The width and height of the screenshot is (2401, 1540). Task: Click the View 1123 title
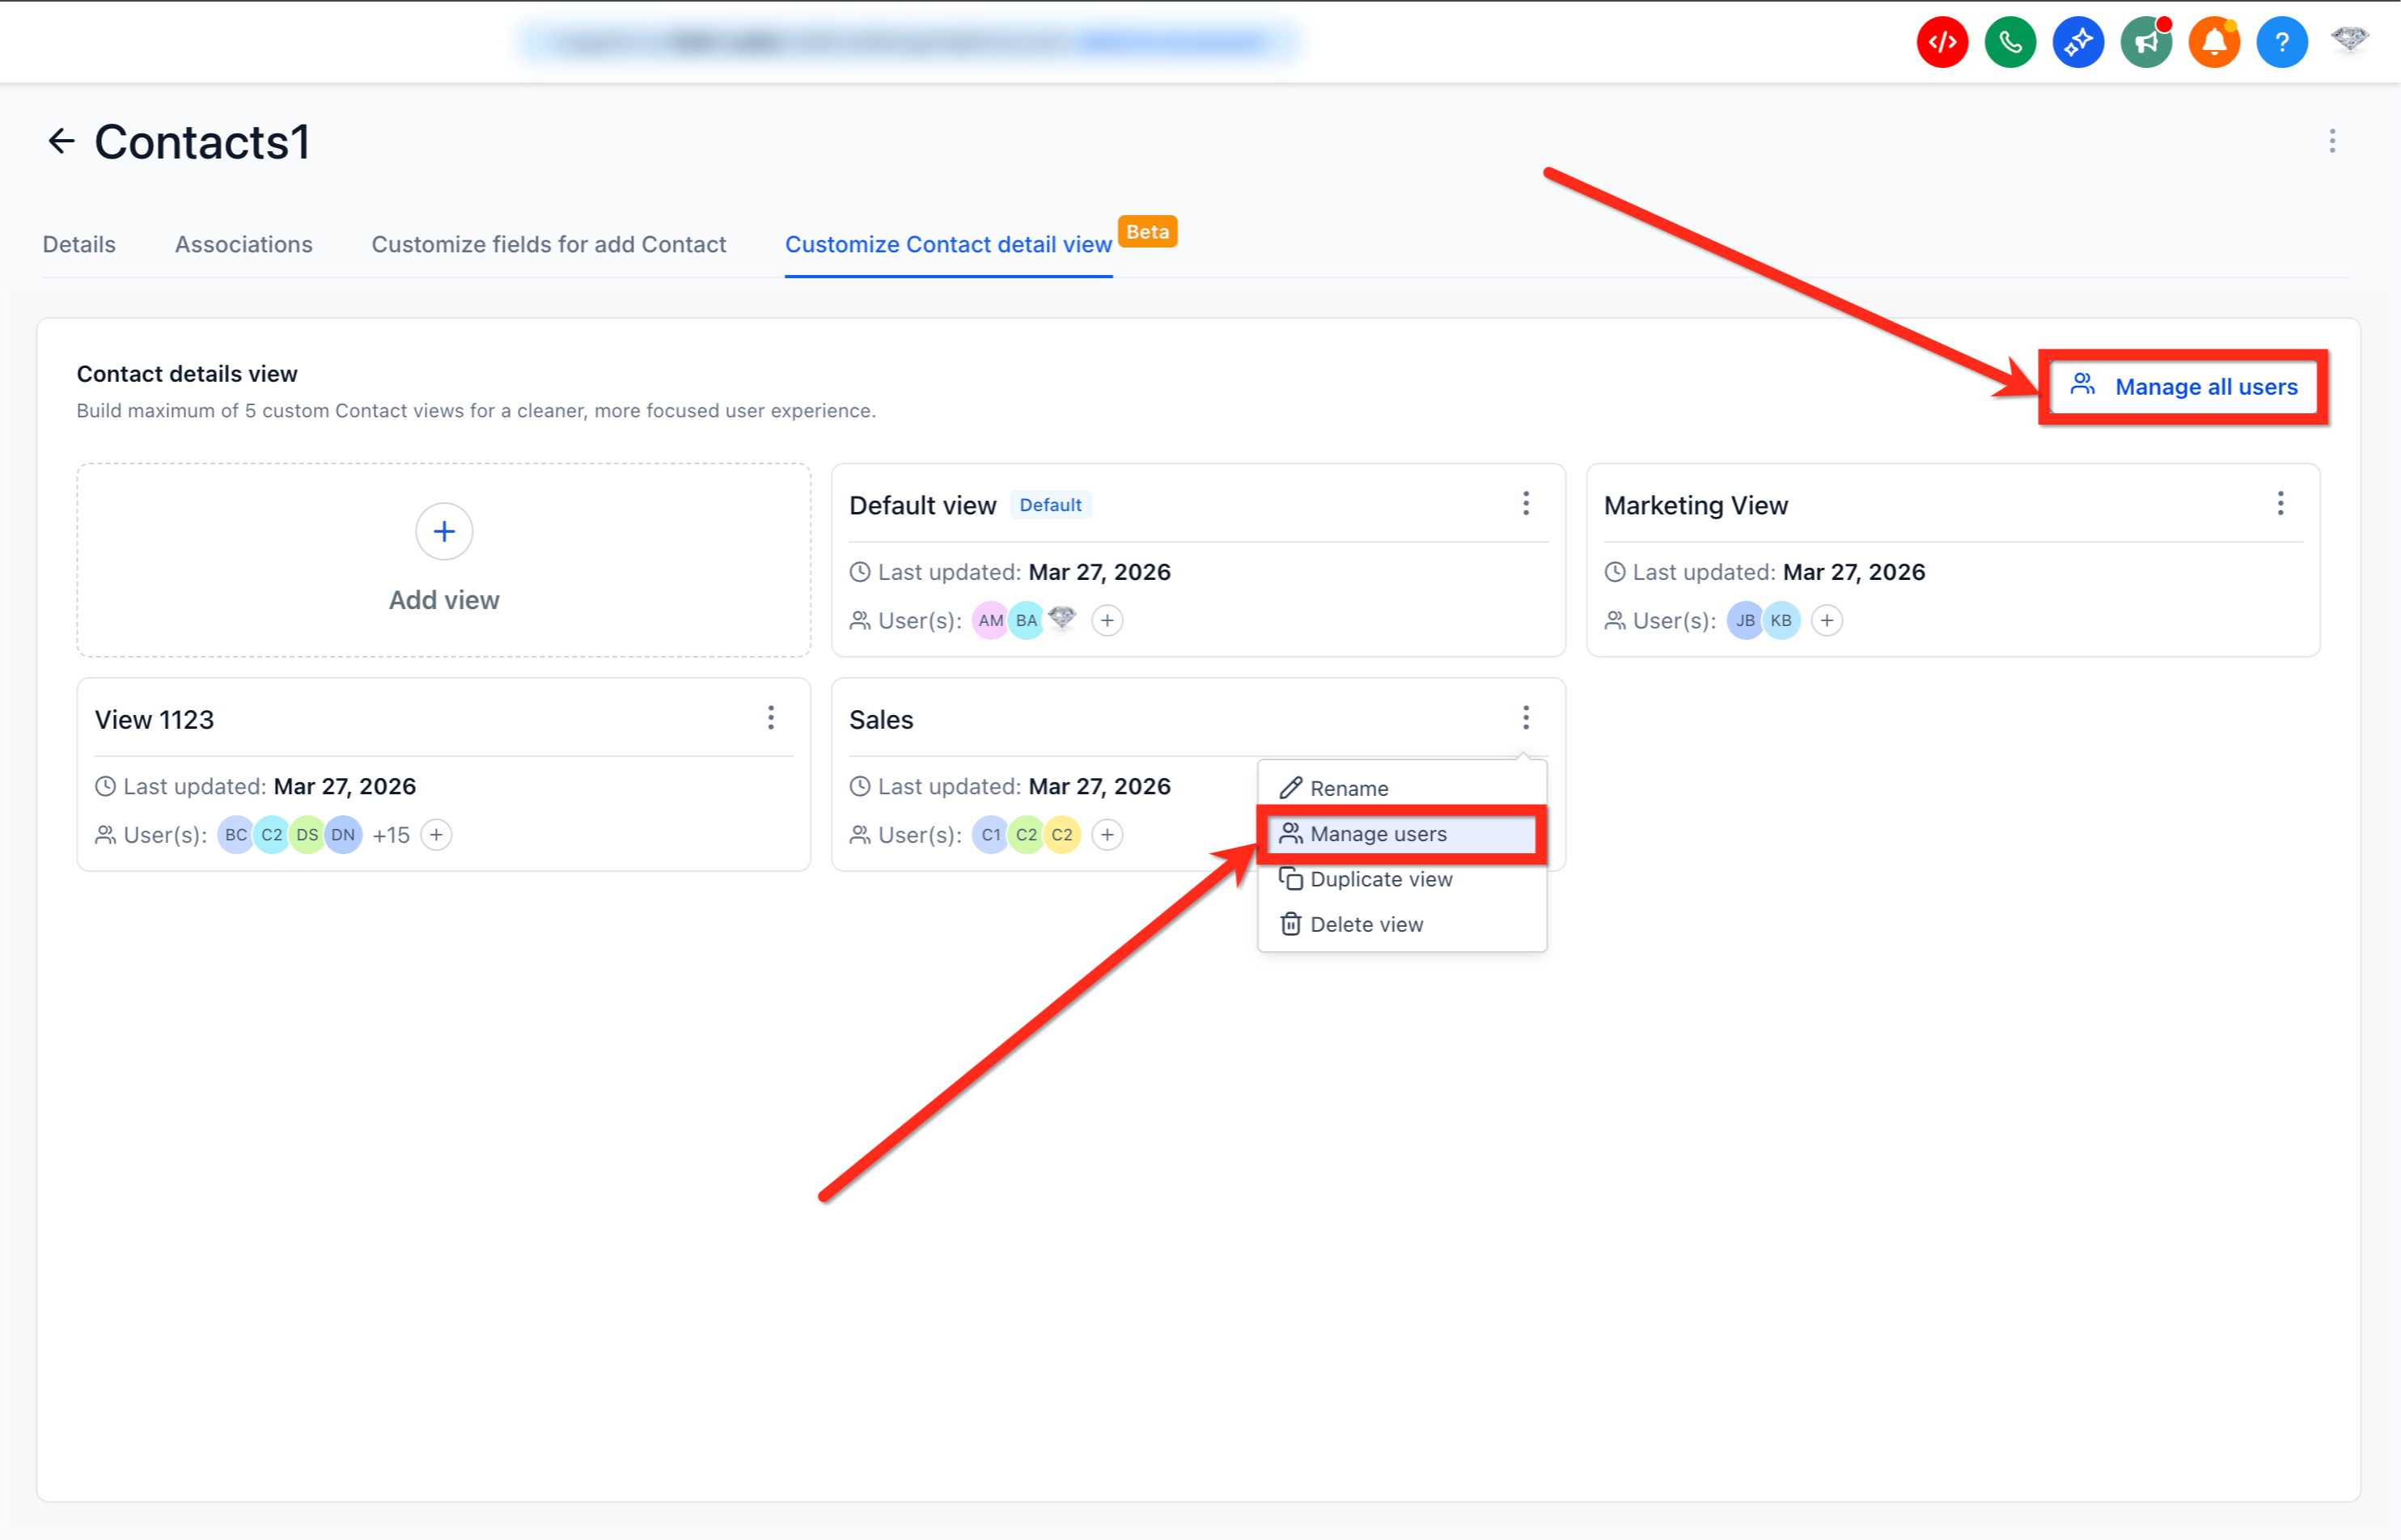tap(154, 720)
